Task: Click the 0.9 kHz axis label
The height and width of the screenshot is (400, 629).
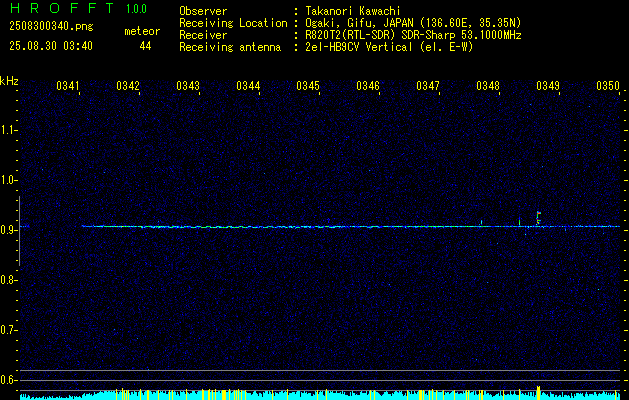Action: coord(9,230)
